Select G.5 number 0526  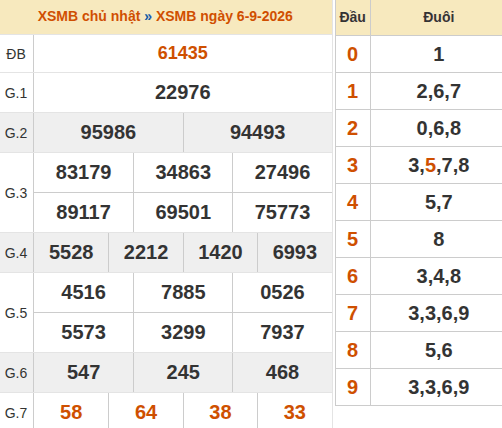(282, 292)
